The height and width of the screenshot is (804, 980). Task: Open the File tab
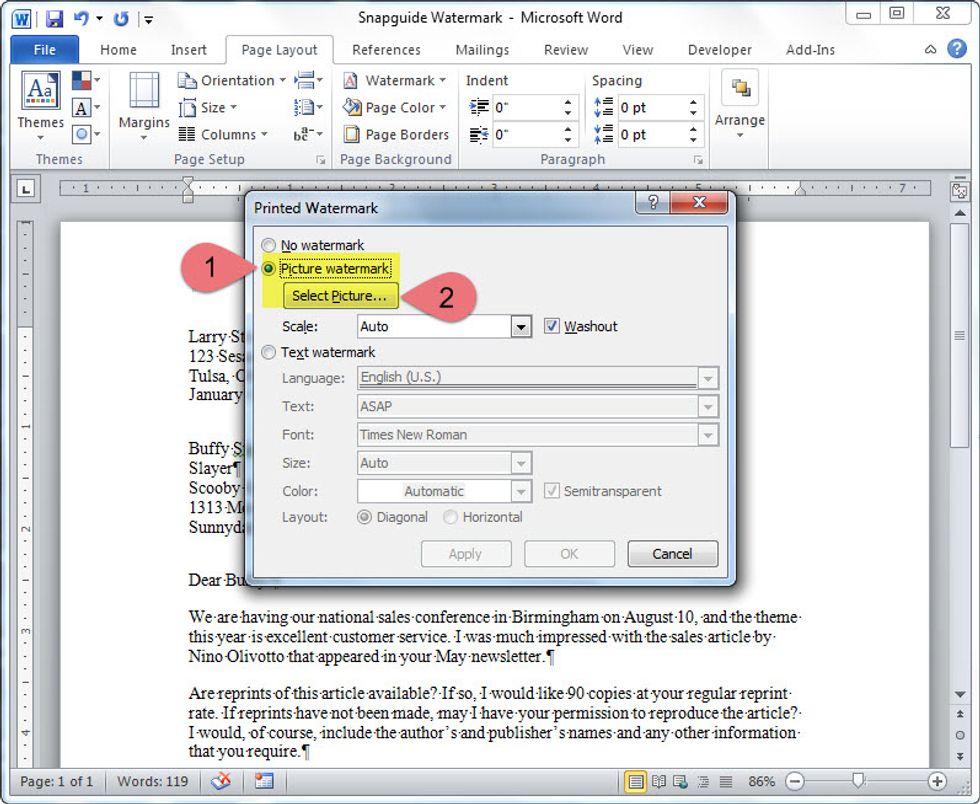(x=45, y=50)
